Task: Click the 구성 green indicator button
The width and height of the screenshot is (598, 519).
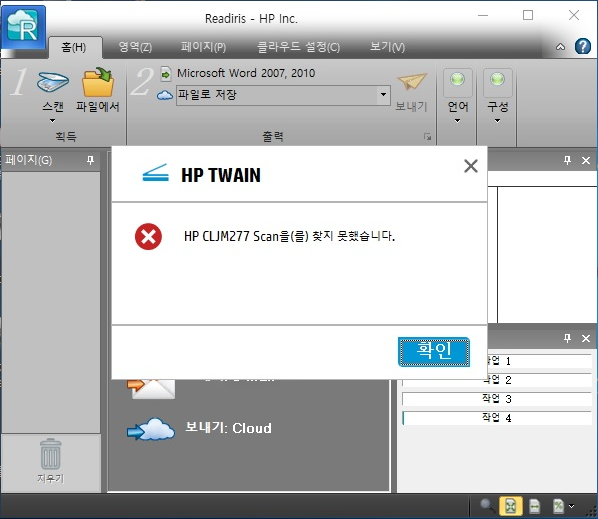Action: (x=497, y=82)
